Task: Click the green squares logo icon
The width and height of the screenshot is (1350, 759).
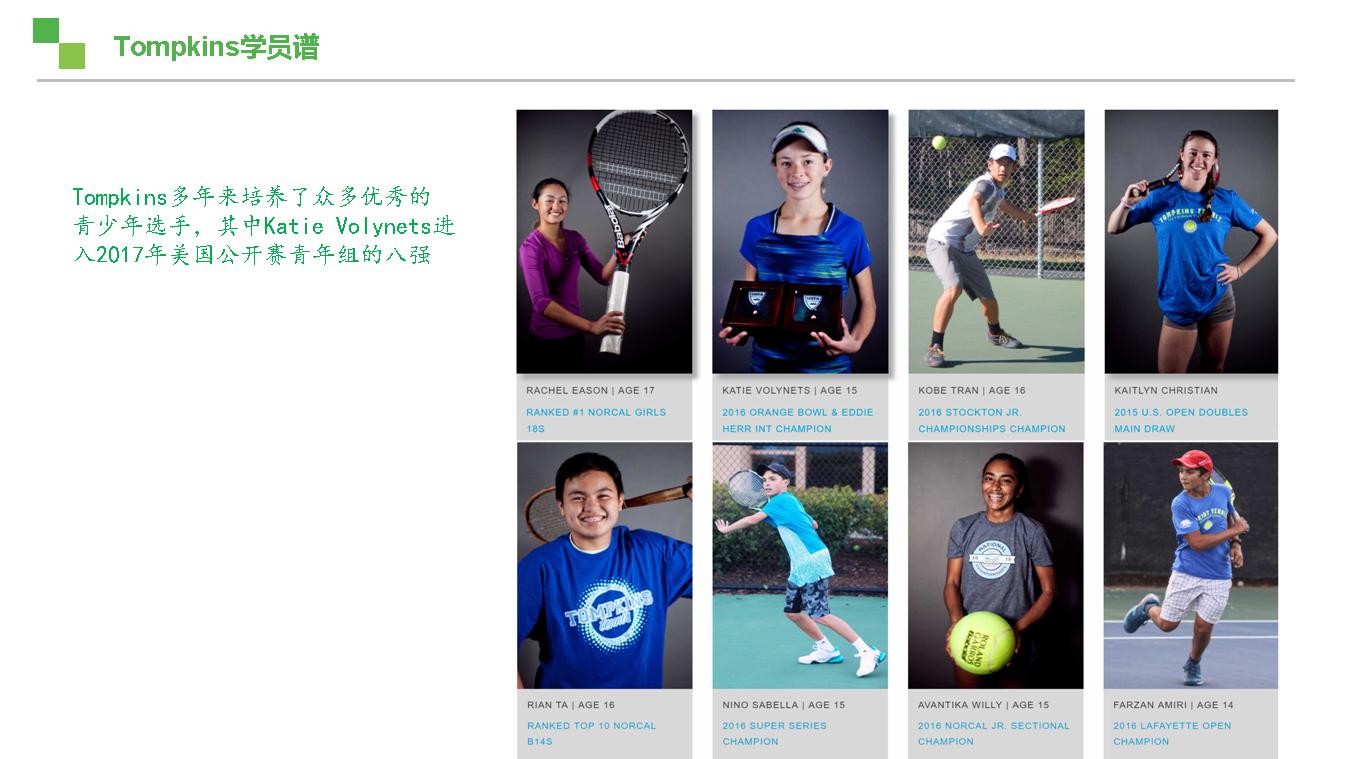Action: pyautogui.click(x=59, y=44)
